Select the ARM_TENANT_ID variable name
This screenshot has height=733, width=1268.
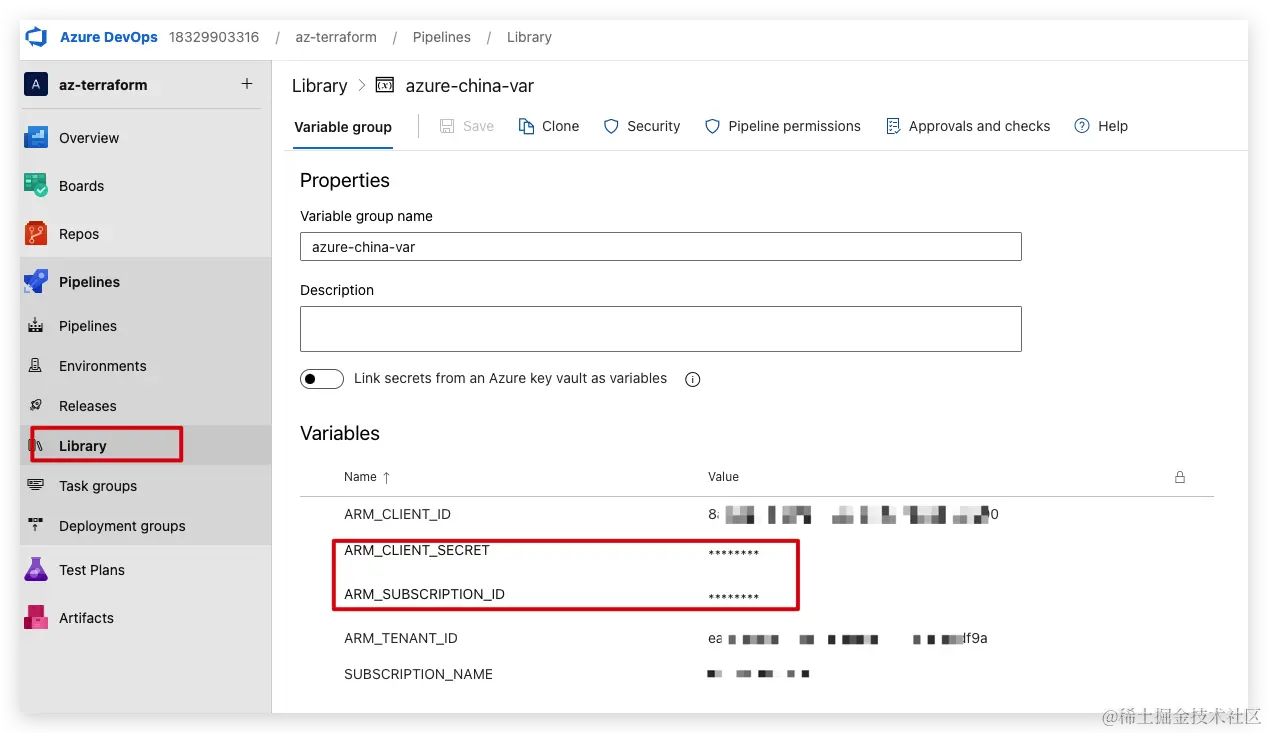[401, 638]
